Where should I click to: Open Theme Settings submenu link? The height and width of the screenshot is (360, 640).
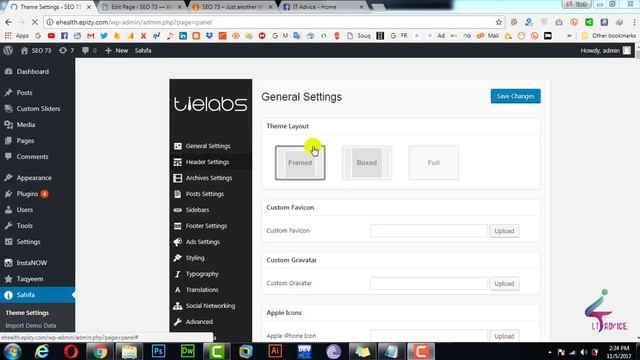pyautogui.click(x=27, y=313)
